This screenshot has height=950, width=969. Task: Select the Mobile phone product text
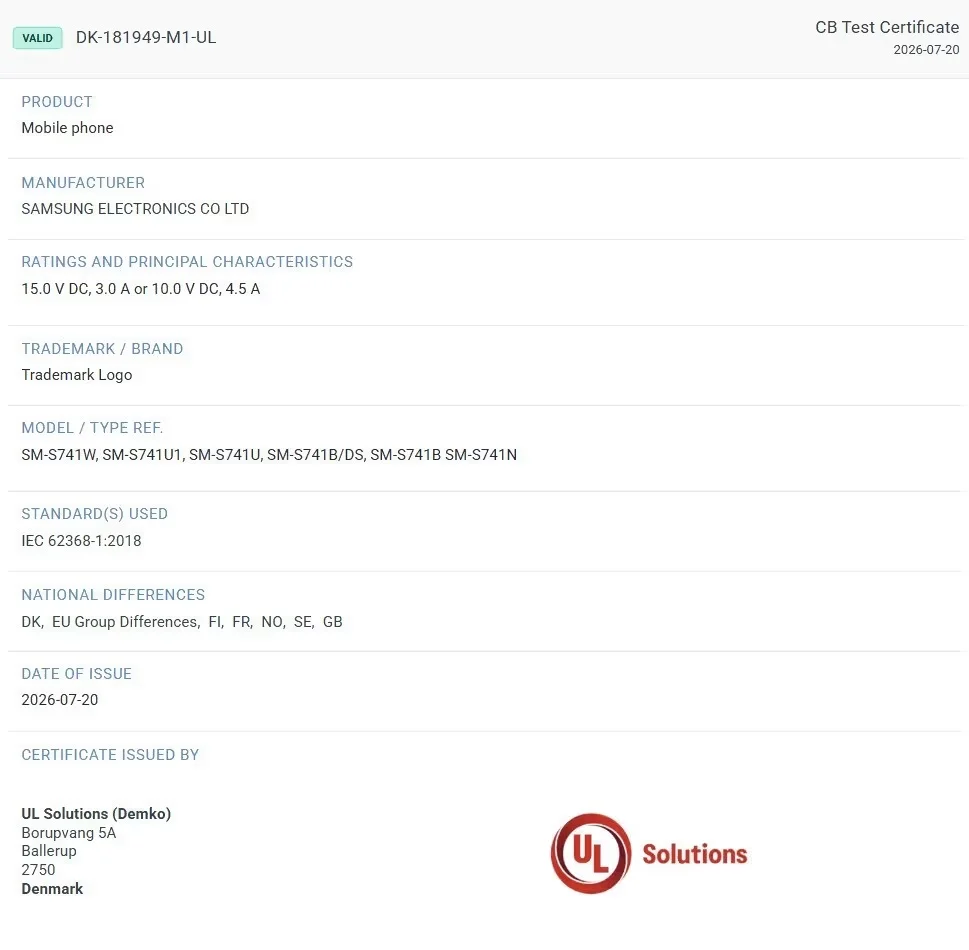pyautogui.click(x=67, y=127)
